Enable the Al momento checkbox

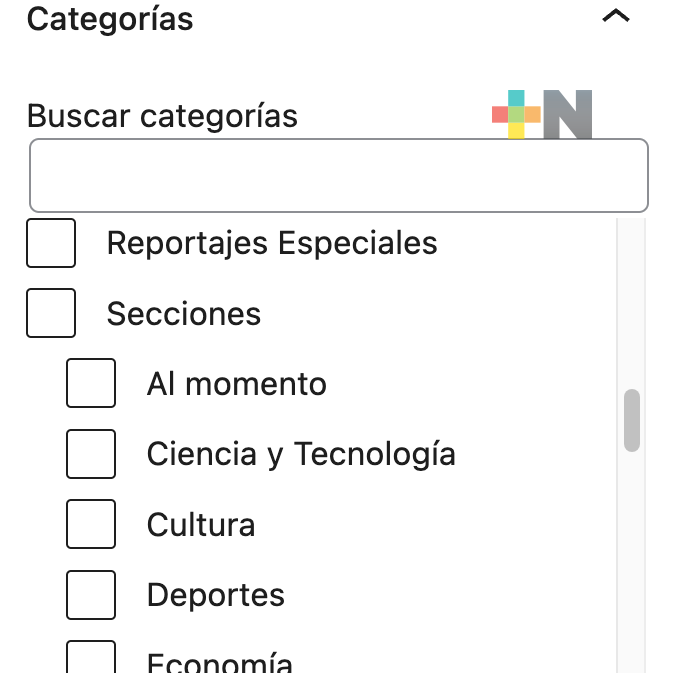[91, 383]
